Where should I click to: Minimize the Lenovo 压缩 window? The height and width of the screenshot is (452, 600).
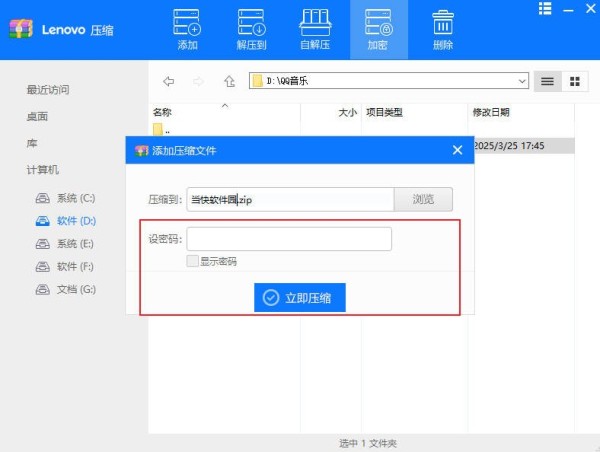568,9
